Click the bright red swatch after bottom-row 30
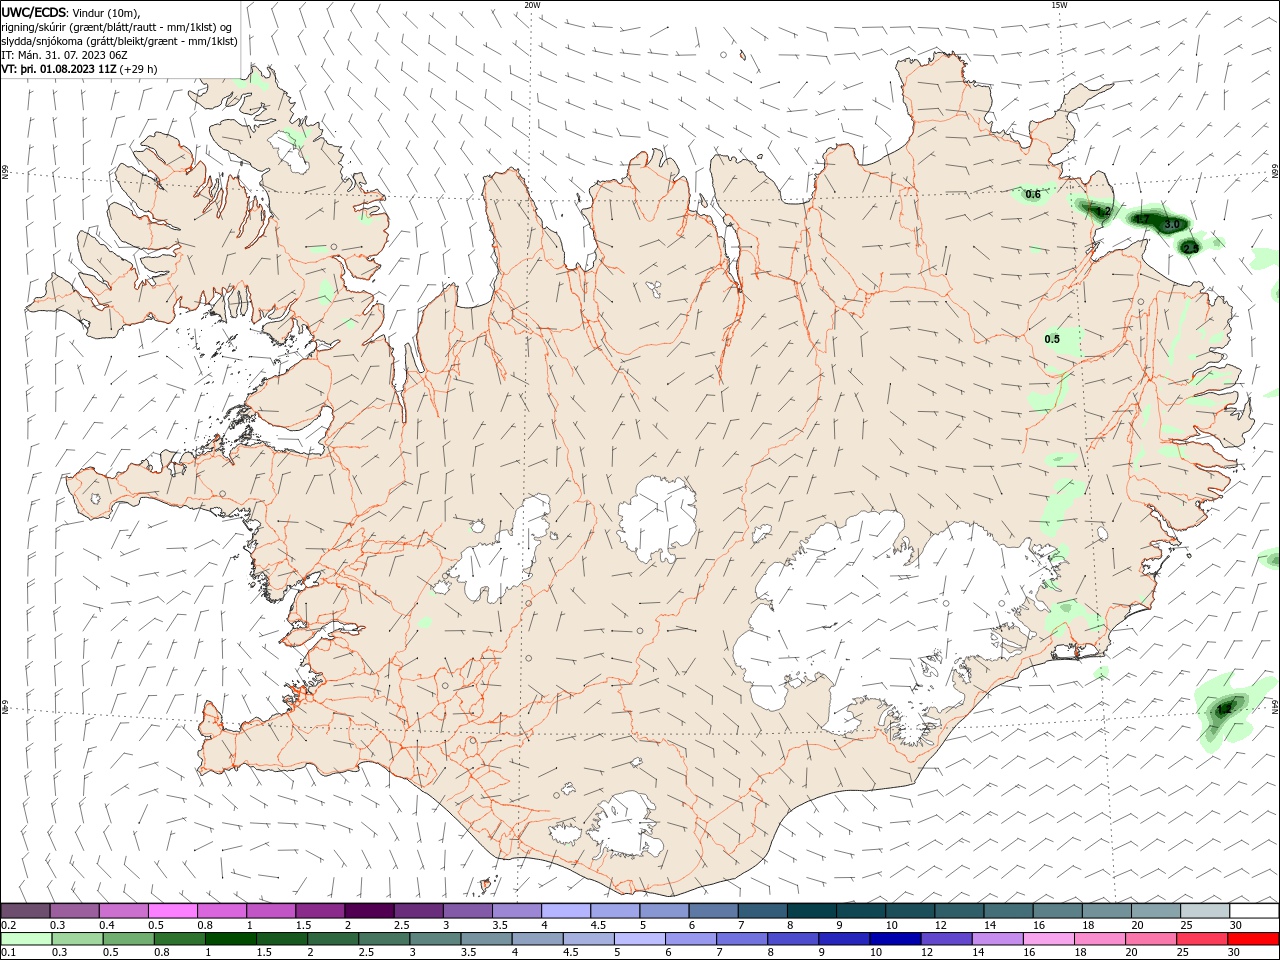 pyautogui.click(x=1253, y=939)
